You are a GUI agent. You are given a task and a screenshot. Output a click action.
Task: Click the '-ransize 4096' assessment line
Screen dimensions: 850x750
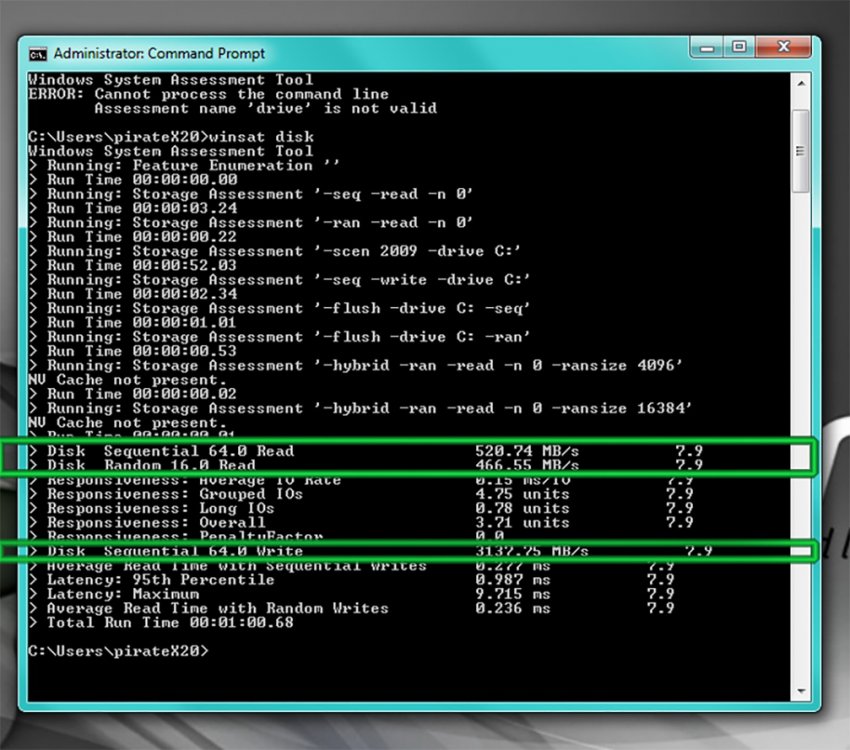pos(356,365)
